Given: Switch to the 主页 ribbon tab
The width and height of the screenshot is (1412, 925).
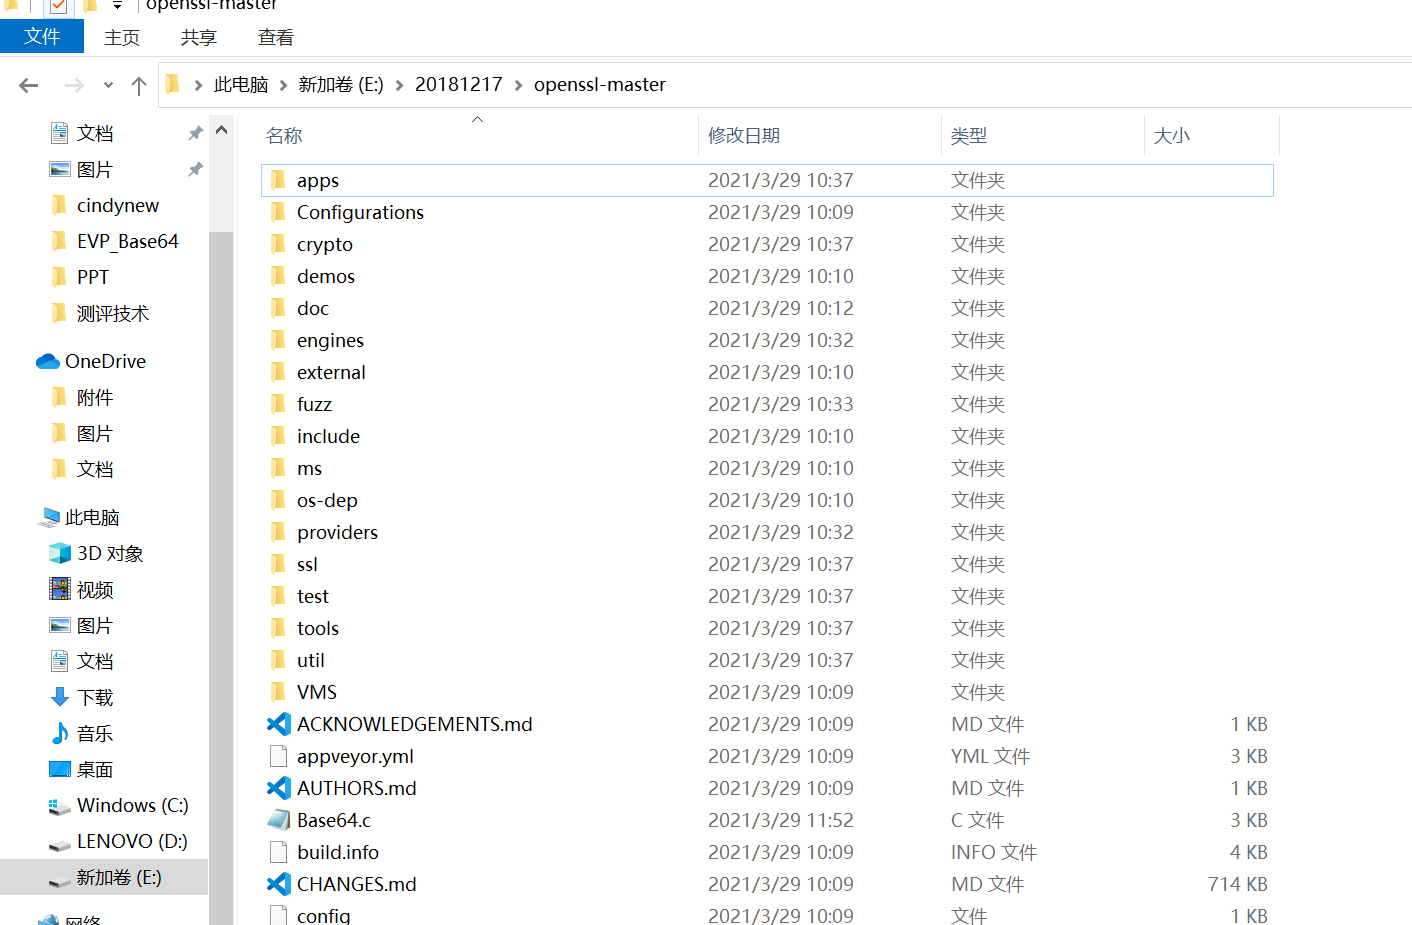Looking at the screenshot, I should (122, 37).
